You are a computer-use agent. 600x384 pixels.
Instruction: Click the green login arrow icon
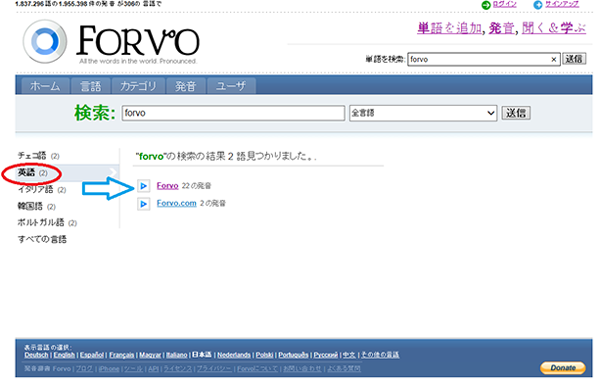click(x=486, y=5)
